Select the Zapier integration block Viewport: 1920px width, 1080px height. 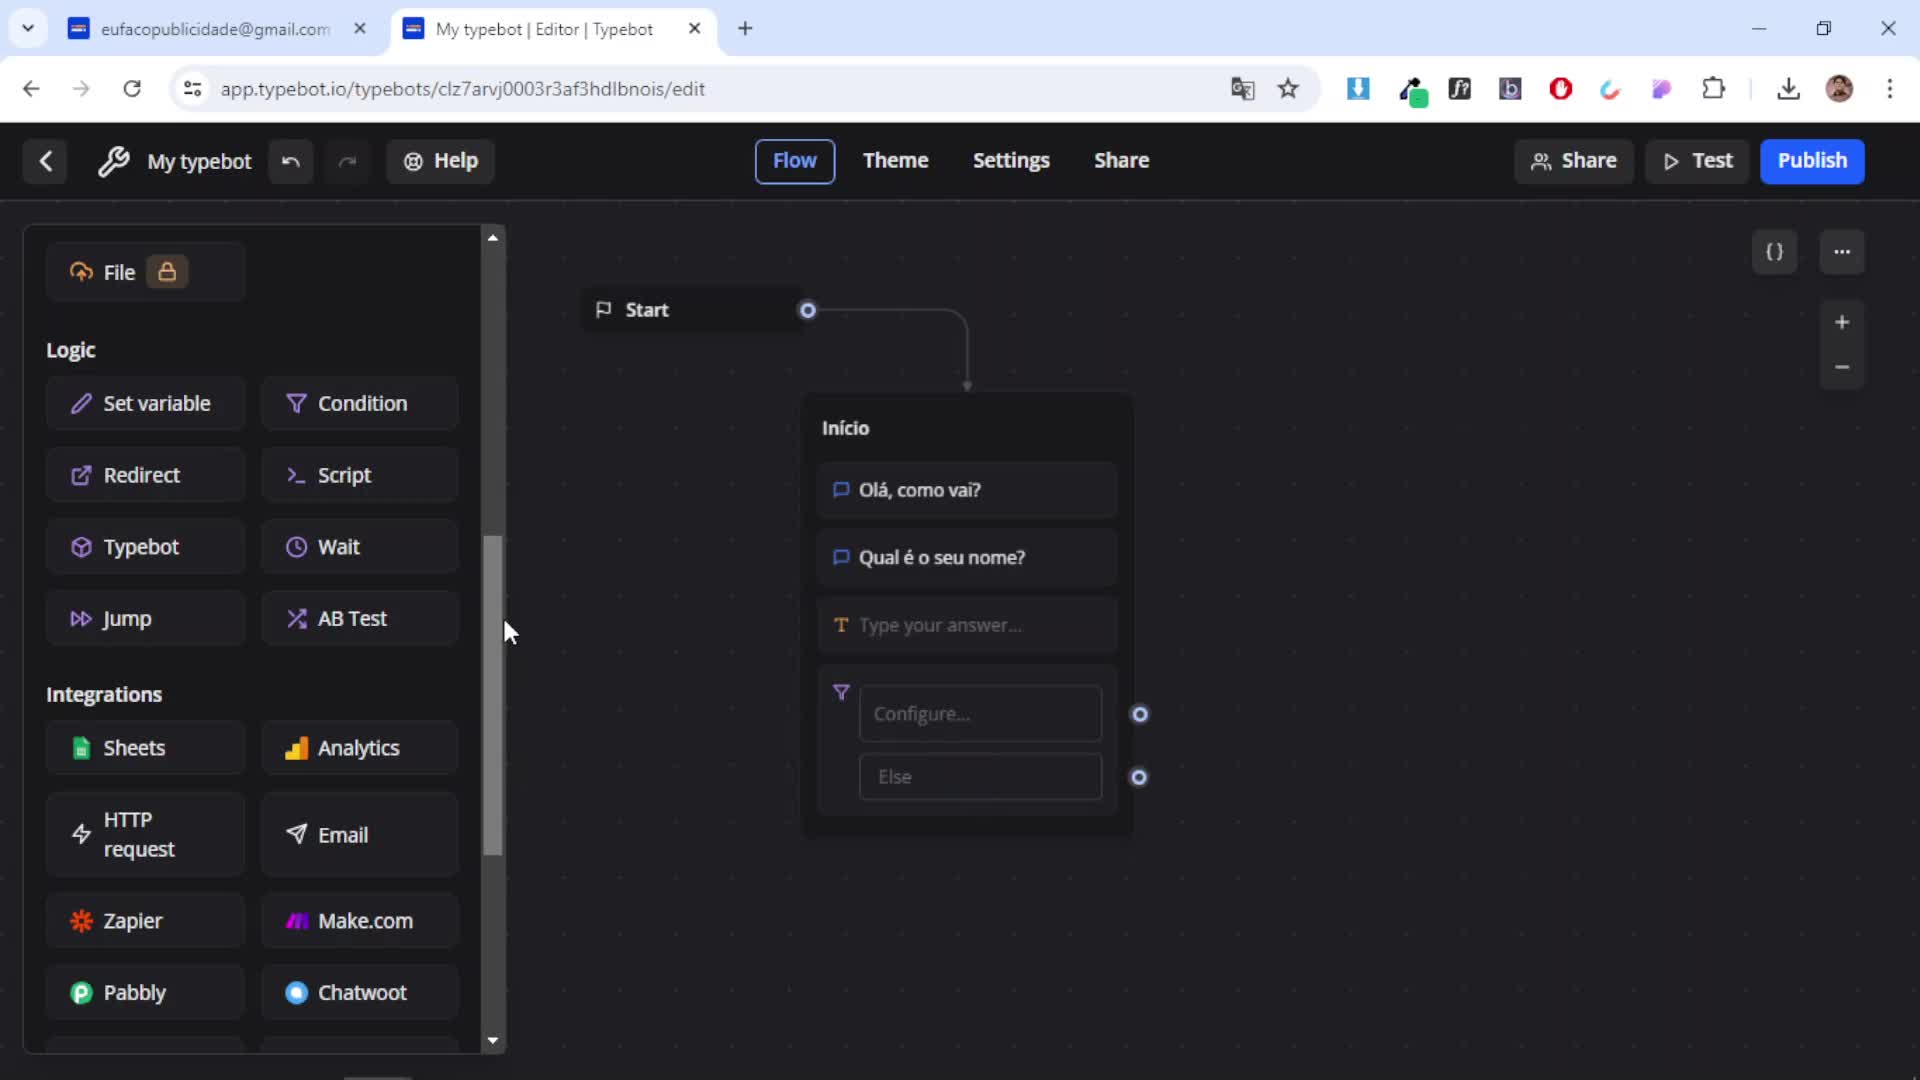144,920
